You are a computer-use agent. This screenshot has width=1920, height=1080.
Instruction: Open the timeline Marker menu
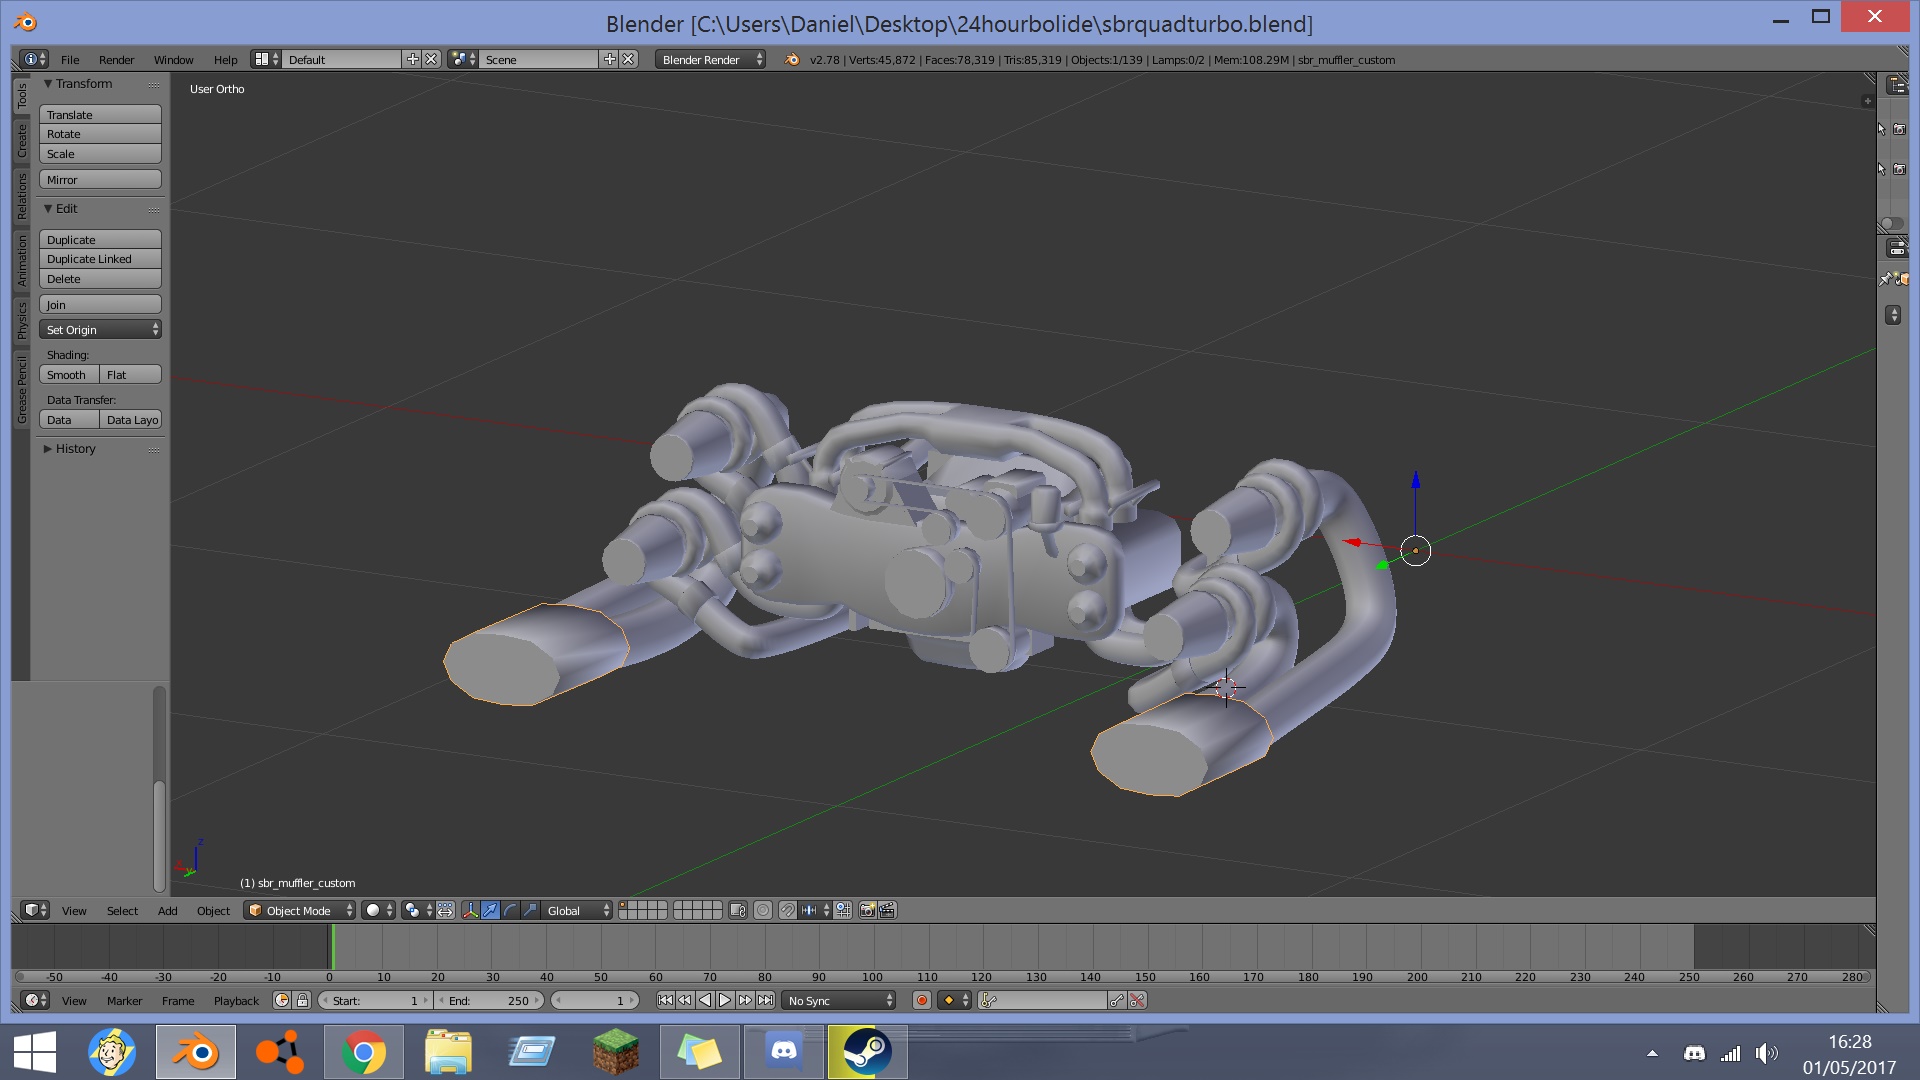(x=124, y=1000)
